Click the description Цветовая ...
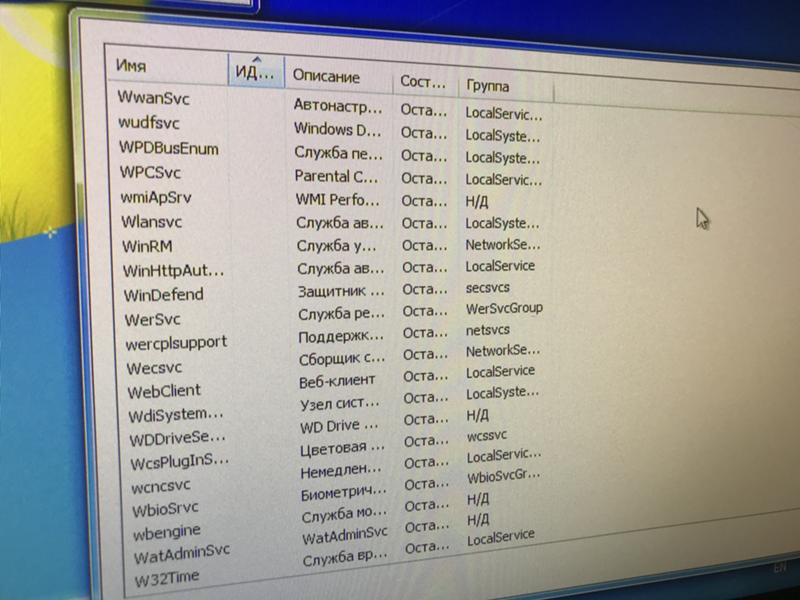 click(342, 449)
